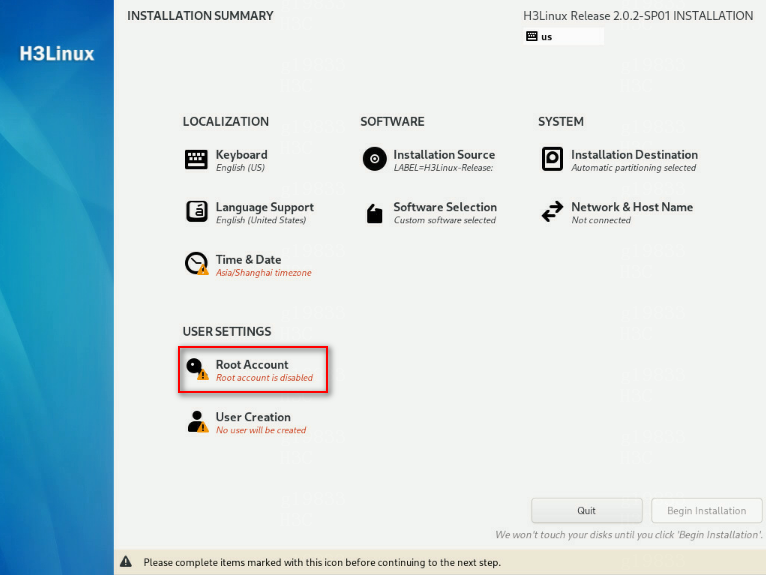The height and width of the screenshot is (575, 766).
Task: Open the Software Selection package icon
Action: tap(375, 213)
